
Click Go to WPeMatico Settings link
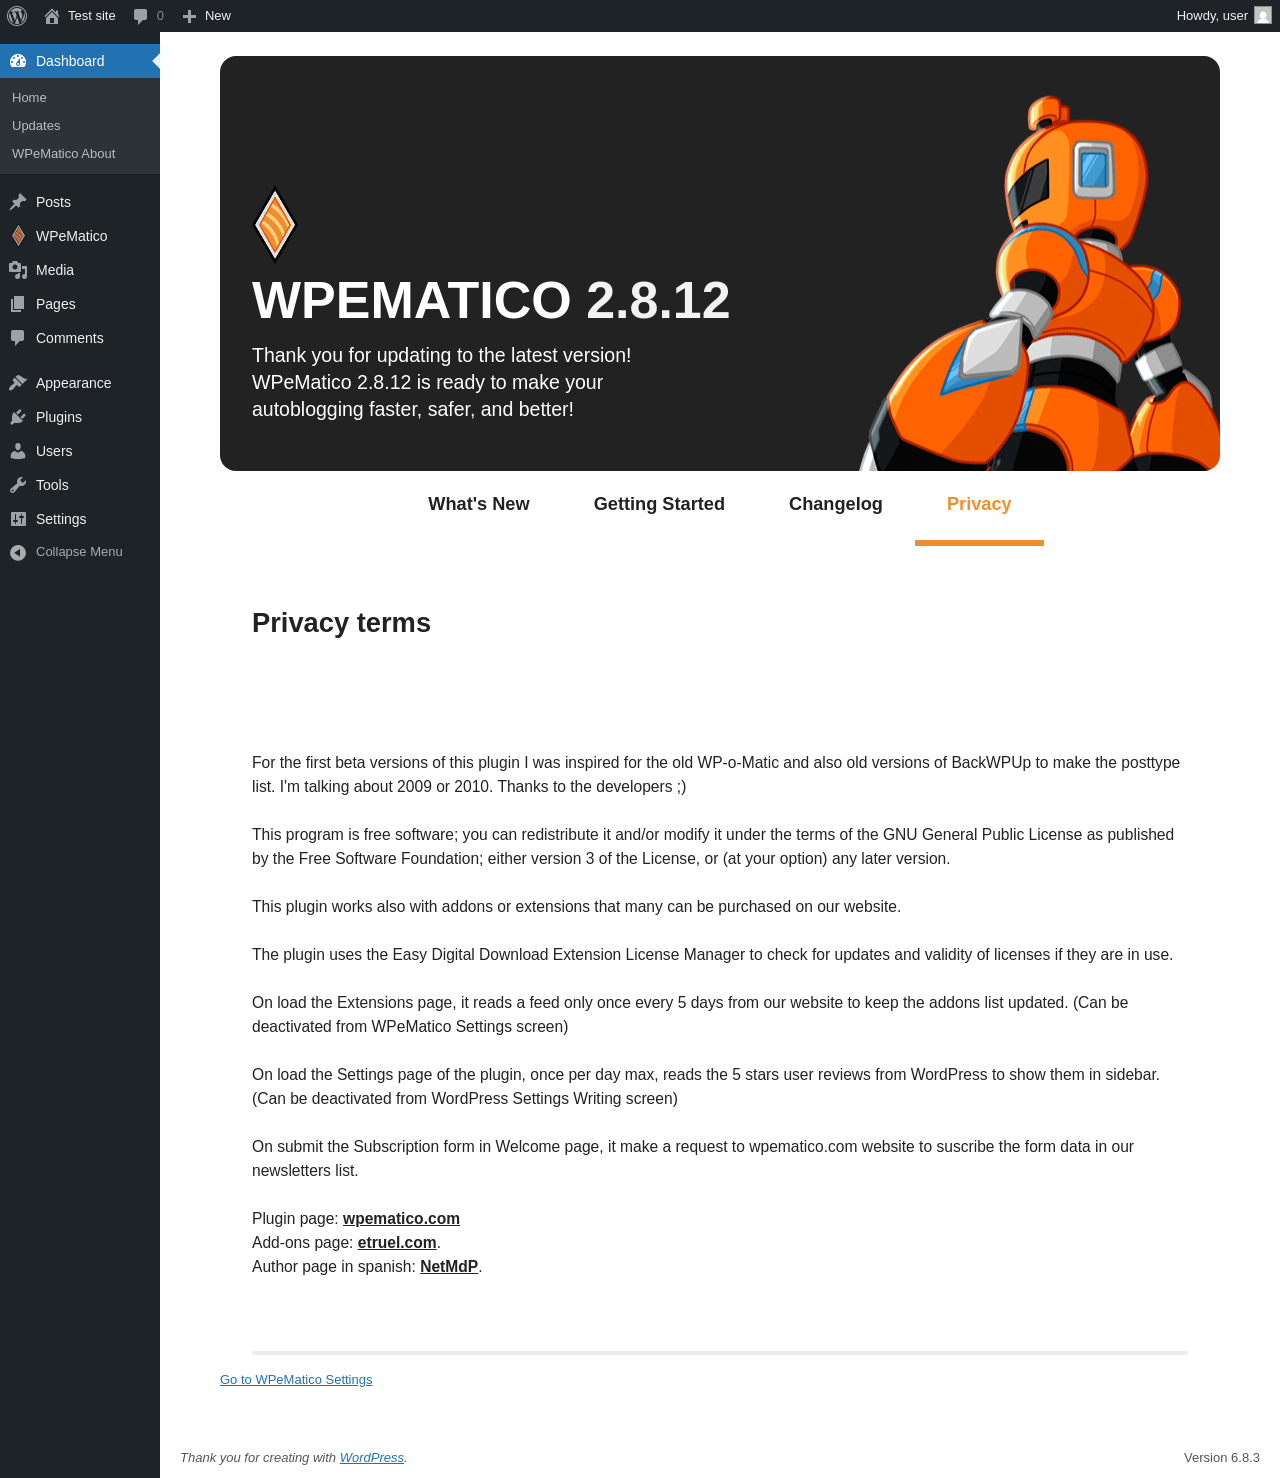(296, 1379)
